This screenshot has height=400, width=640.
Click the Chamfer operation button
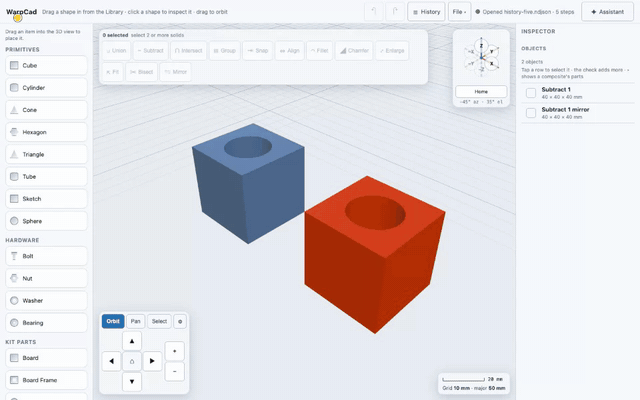coord(354,51)
